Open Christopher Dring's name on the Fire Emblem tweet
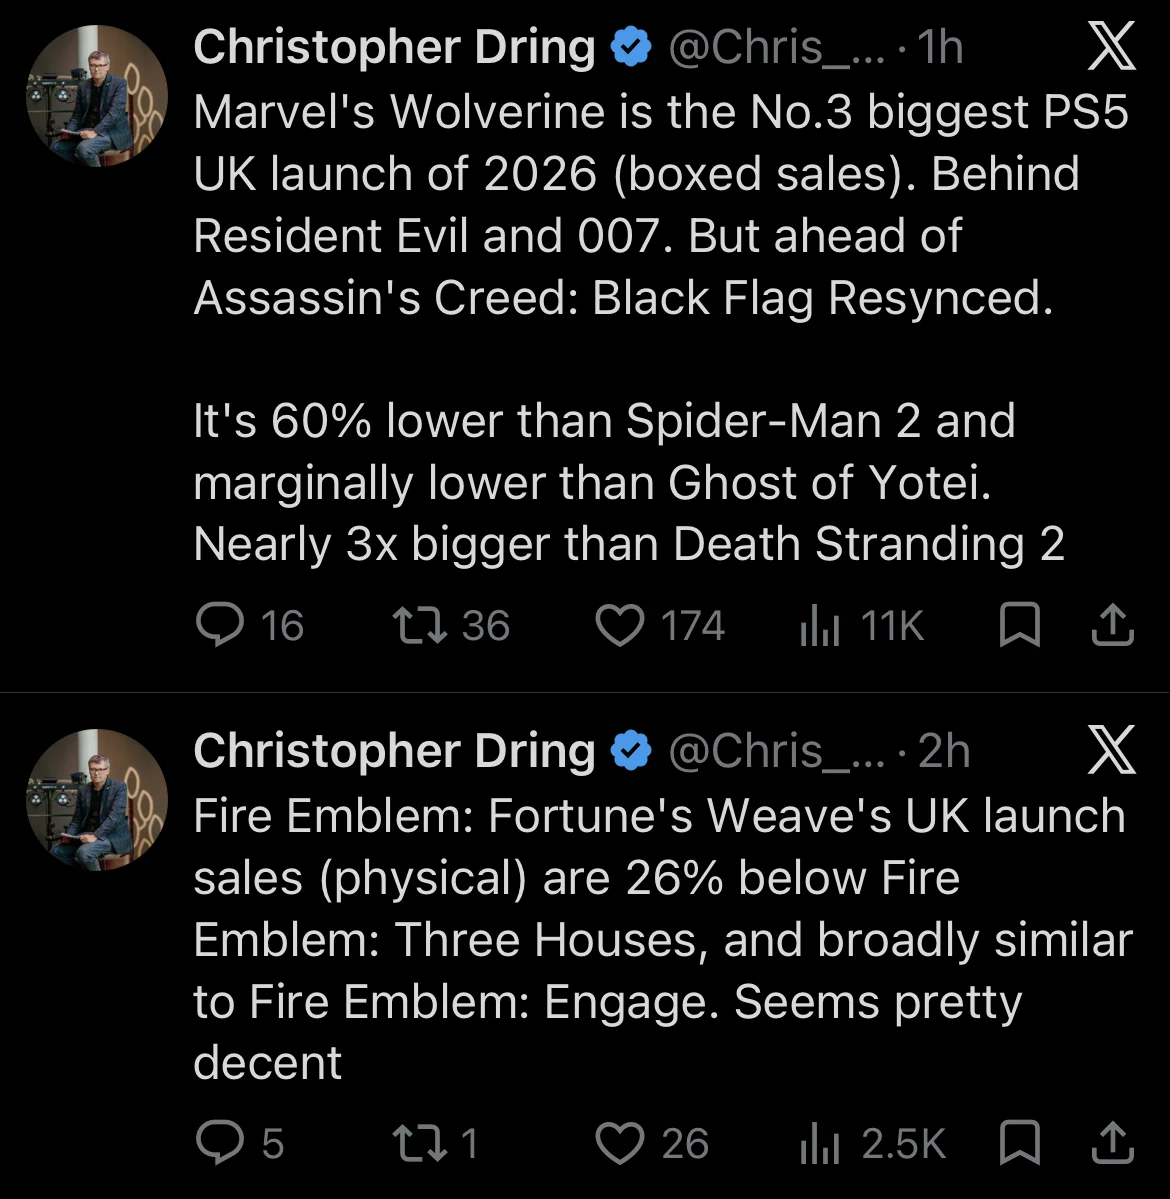This screenshot has width=1170, height=1199. coord(394,751)
